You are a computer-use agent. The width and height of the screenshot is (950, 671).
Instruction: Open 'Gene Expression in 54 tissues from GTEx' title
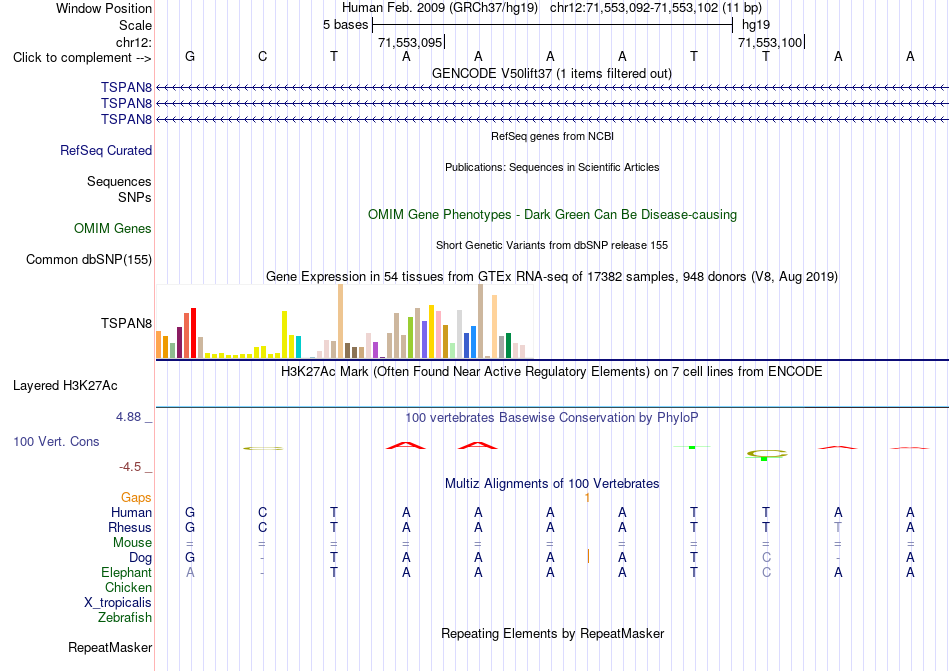click(551, 277)
